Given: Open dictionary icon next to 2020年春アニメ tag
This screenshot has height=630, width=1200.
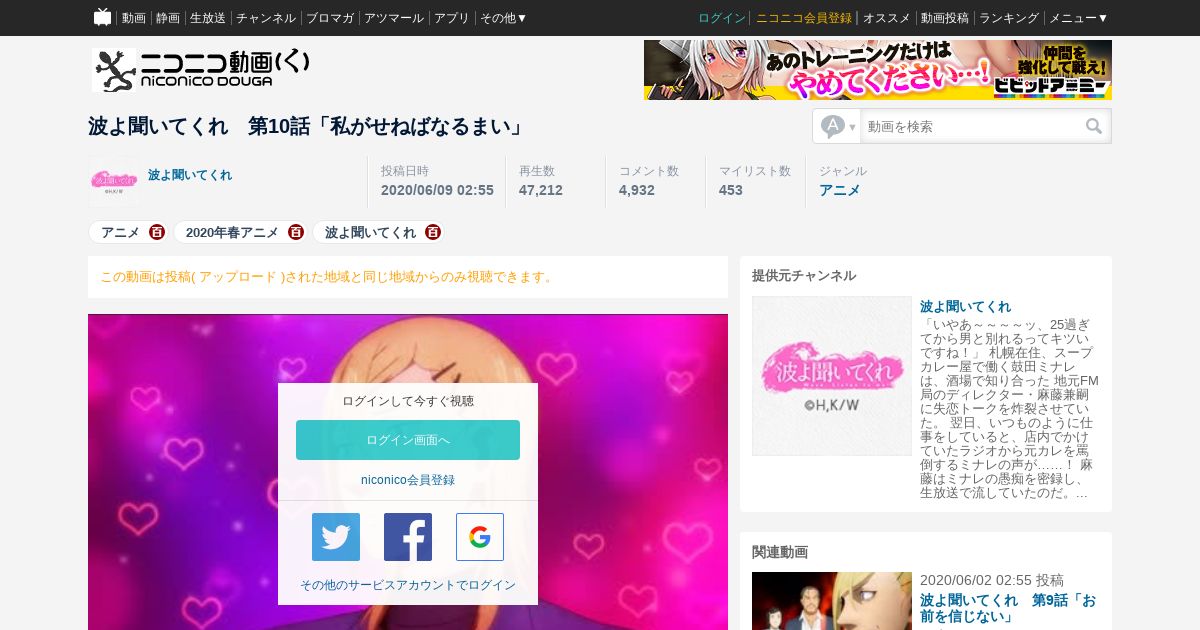Looking at the screenshot, I should click(295, 232).
